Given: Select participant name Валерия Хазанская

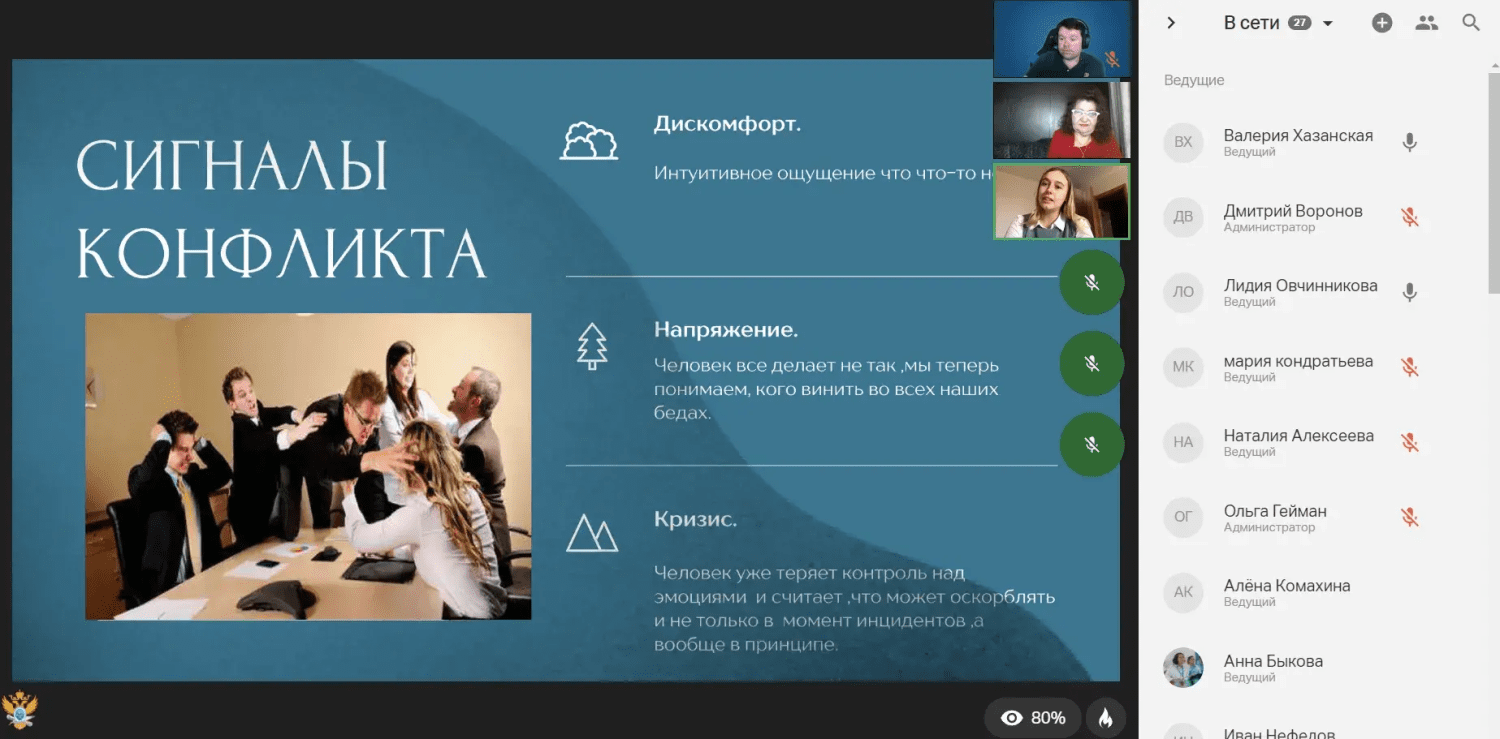Looking at the screenshot, I should pyautogui.click(x=1298, y=135).
